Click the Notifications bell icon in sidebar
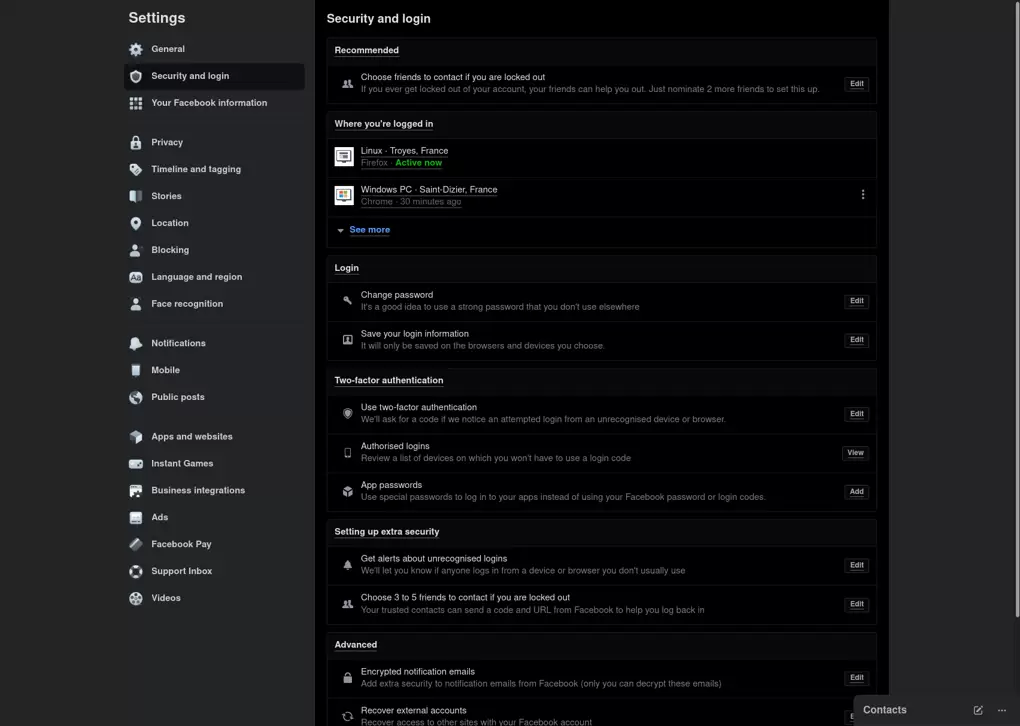 [x=135, y=343]
